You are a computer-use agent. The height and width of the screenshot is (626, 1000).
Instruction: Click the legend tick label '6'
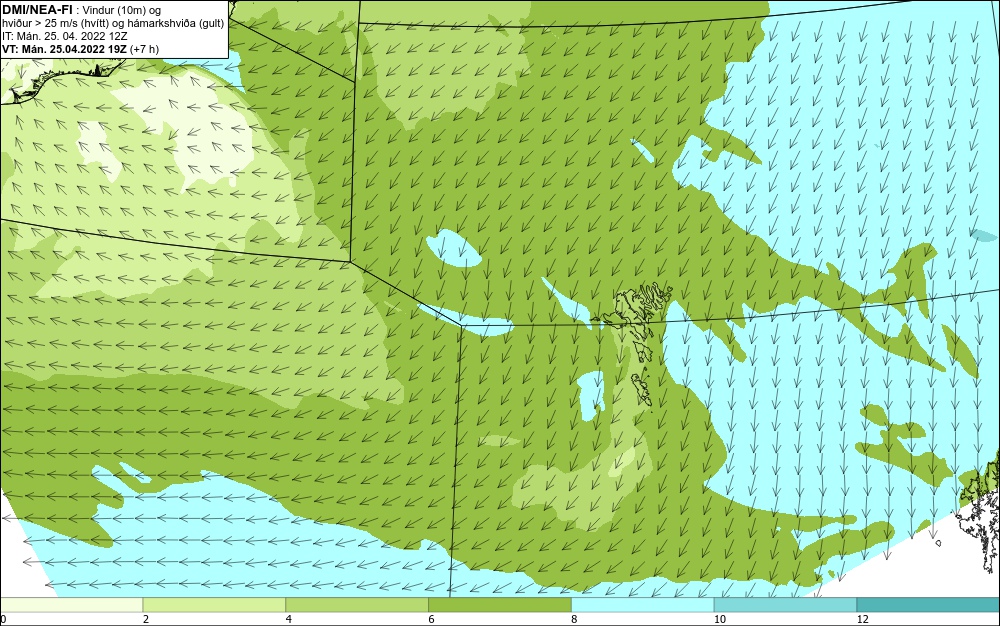tap(432, 619)
